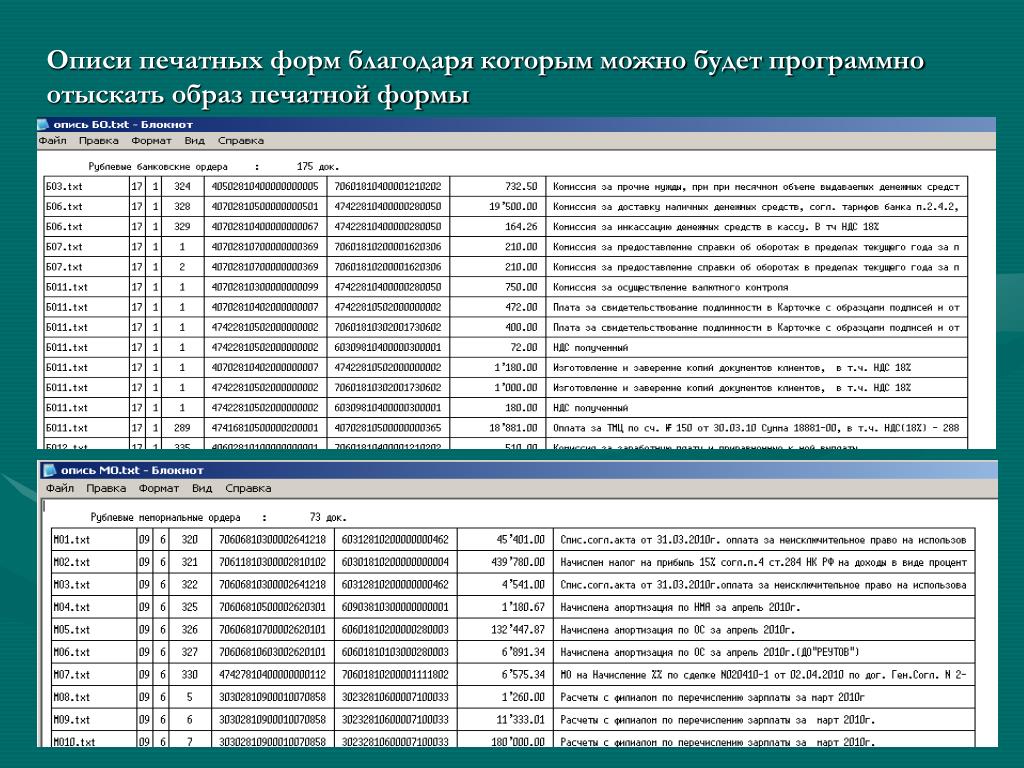Click amount 132'447.87 in МО list
Image resolution: width=1024 pixels, height=768 pixels.
pos(518,630)
